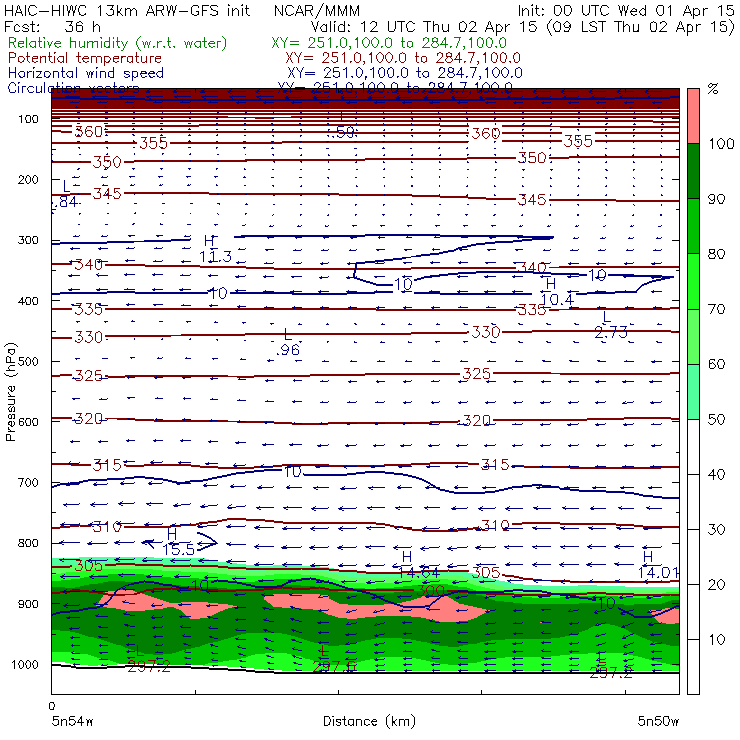This screenshot has width=740, height=740.
Task: Click the '5n54w' start coordinate label
Action: tap(73, 721)
